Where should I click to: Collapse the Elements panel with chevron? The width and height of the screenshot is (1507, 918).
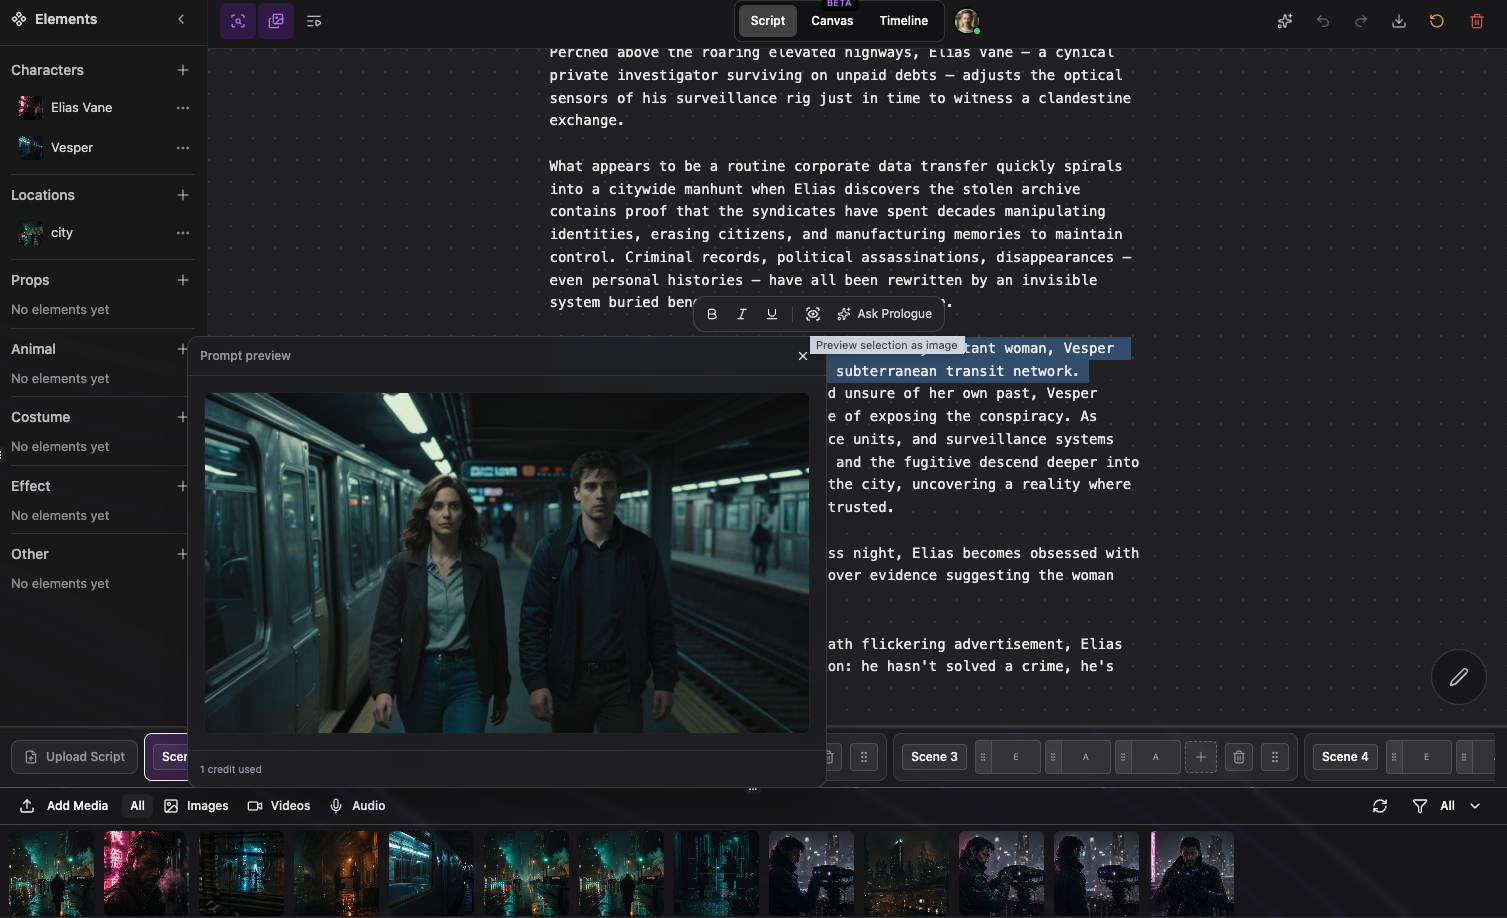tap(181, 19)
